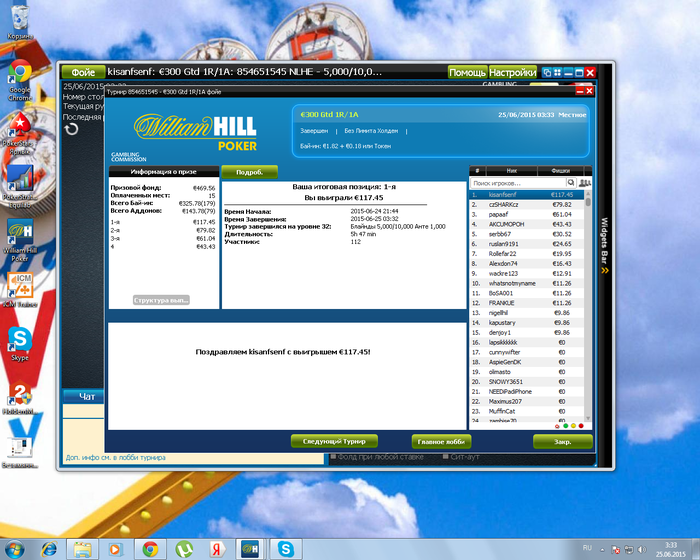Click the Следующий Турнир button
Screen dimensions: 700x560
(x=334, y=441)
